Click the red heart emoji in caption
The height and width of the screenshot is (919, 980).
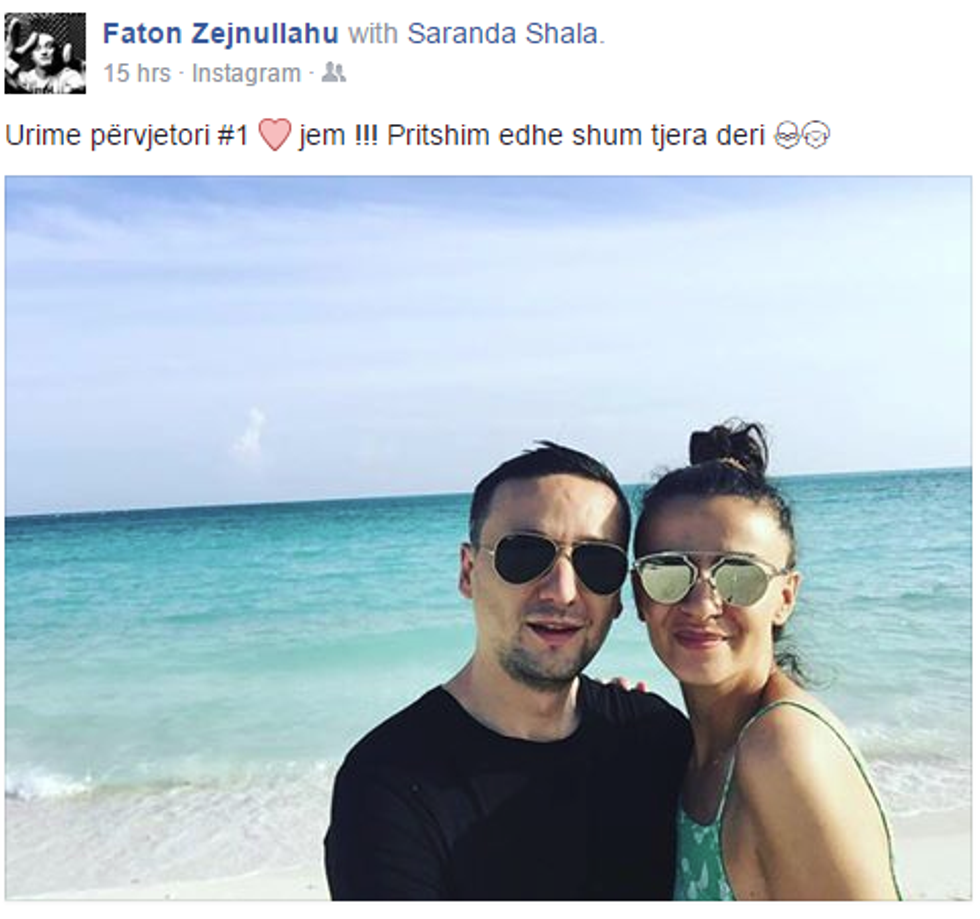pyautogui.click(x=274, y=135)
